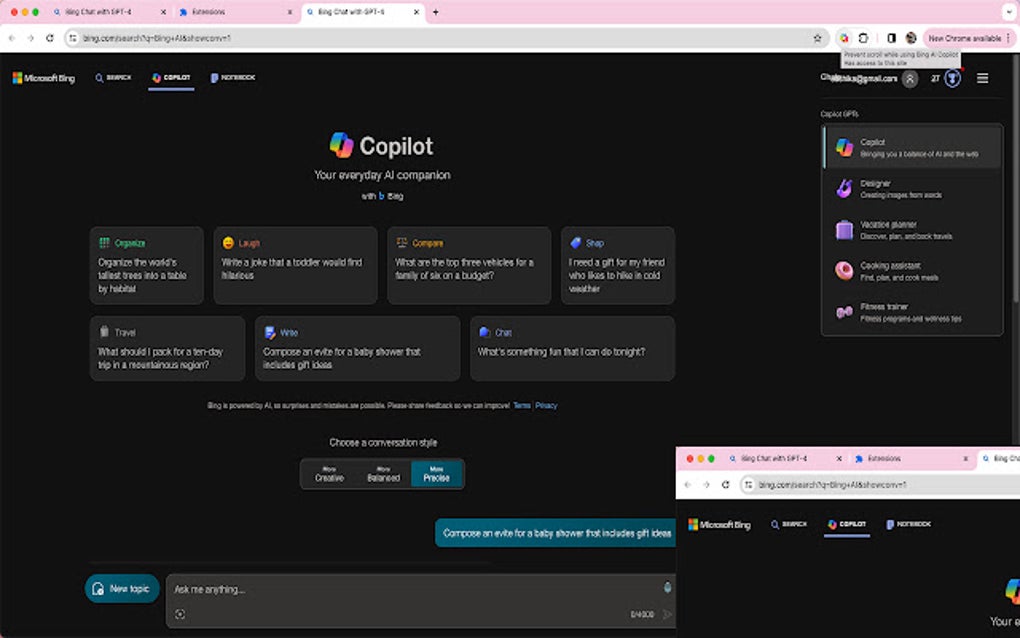Switch to the NOTEBOOK tab

coord(233,78)
